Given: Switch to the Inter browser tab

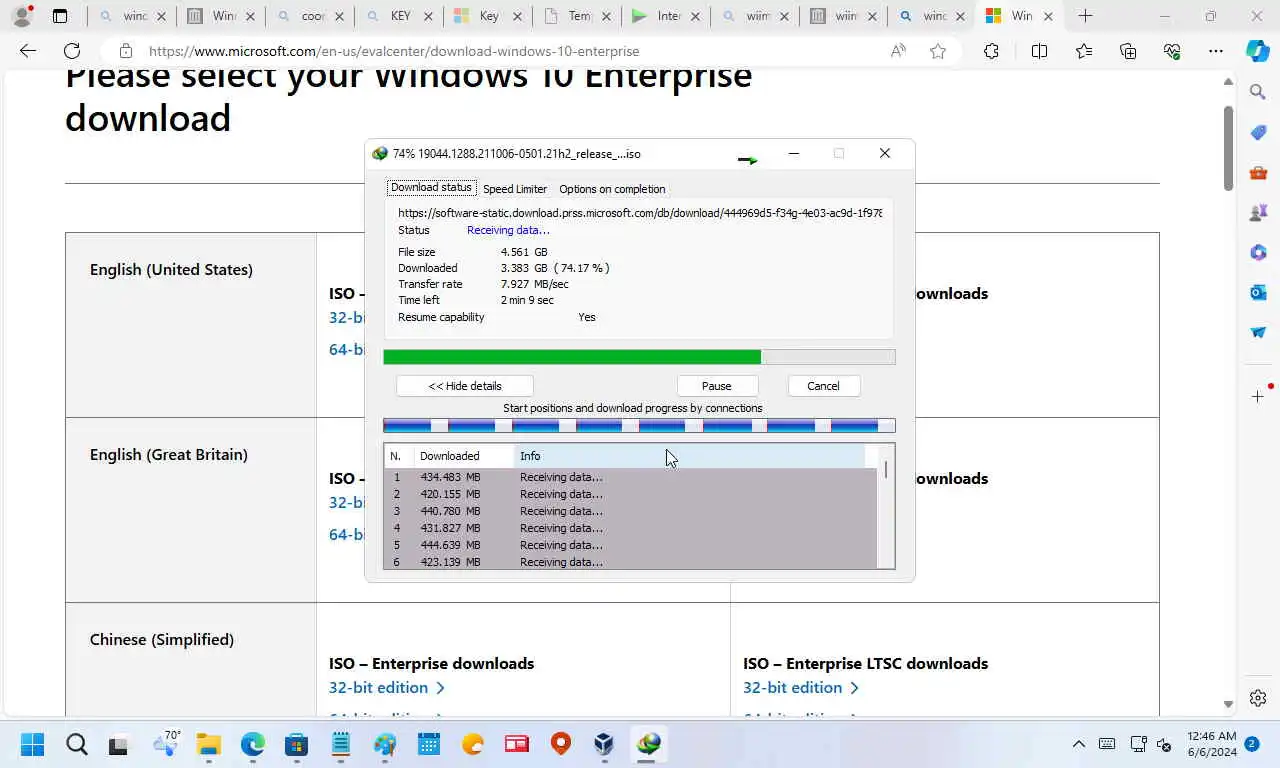Looking at the screenshot, I should (x=666, y=16).
